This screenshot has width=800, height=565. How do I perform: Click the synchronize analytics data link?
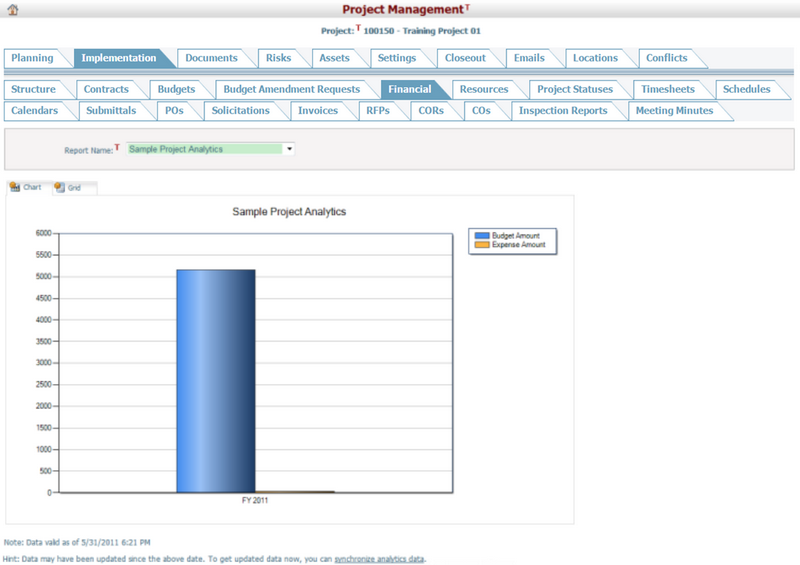point(380,558)
